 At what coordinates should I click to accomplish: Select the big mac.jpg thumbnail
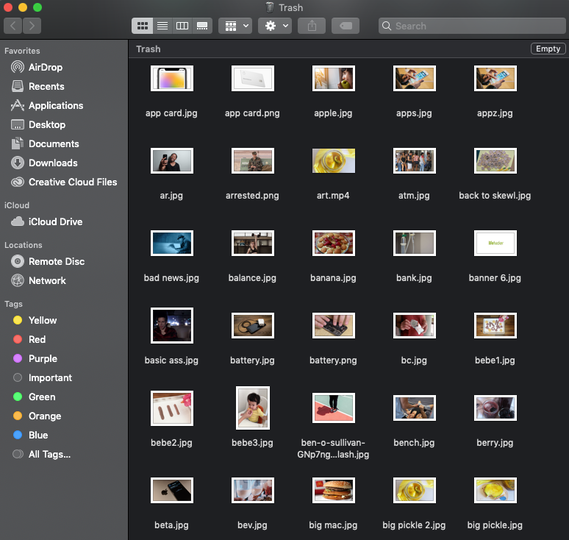[333, 490]
